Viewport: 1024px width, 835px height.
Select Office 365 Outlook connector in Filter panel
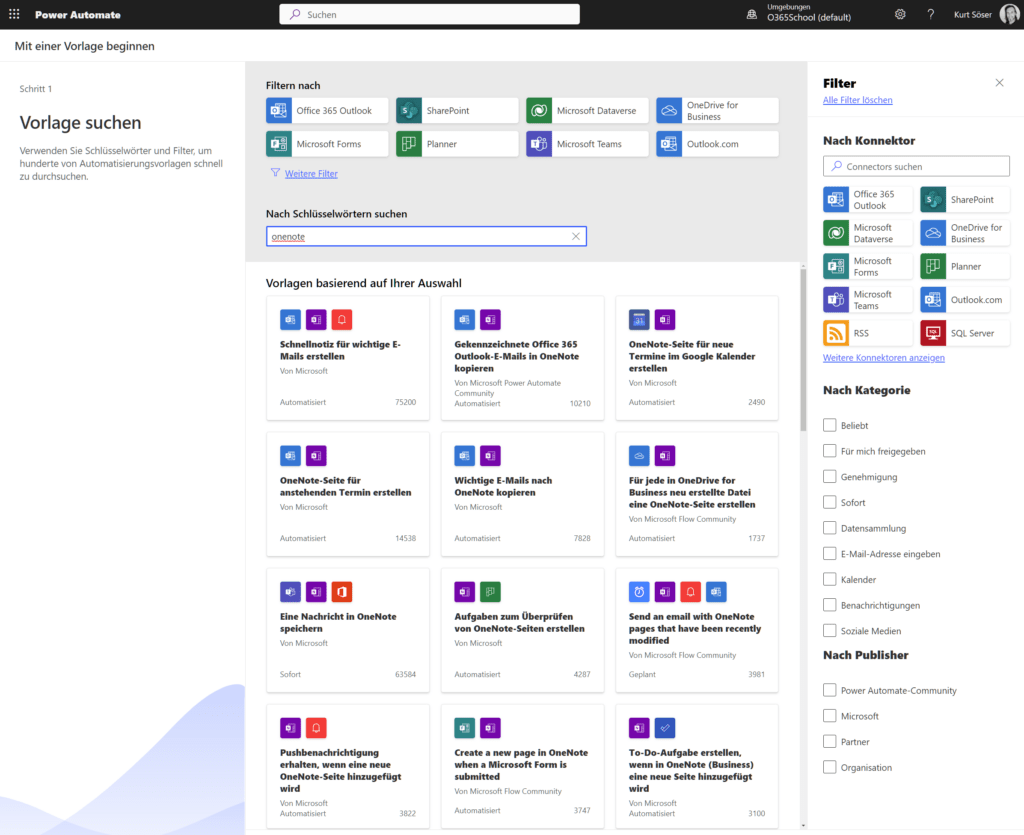point(867,200)
